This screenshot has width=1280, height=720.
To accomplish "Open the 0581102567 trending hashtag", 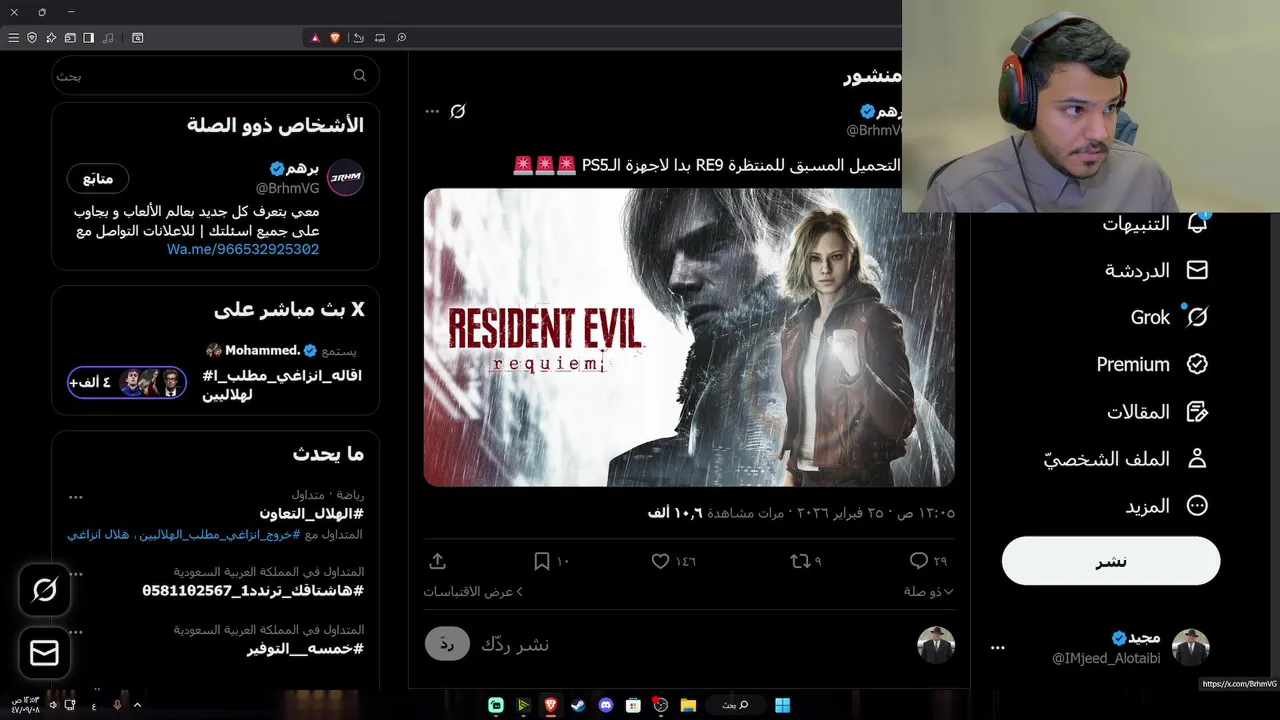I will (x=253, y=590).
